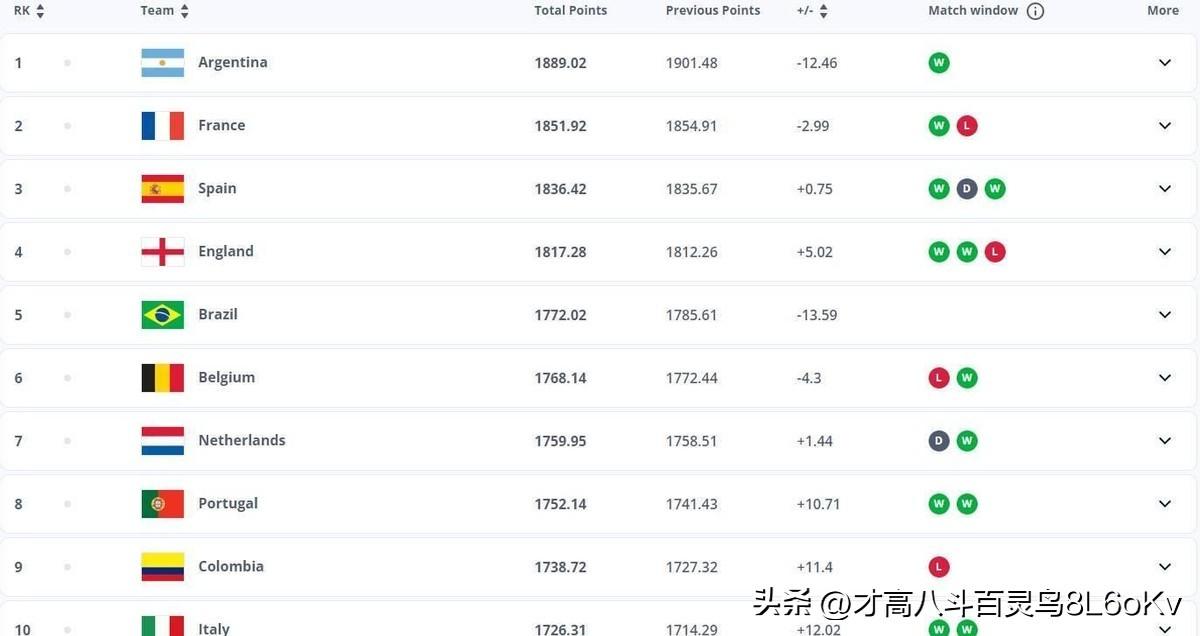Click the Argentina flag icon
The width and height of the screenshot is (1200, 636).
coord(162,63)
